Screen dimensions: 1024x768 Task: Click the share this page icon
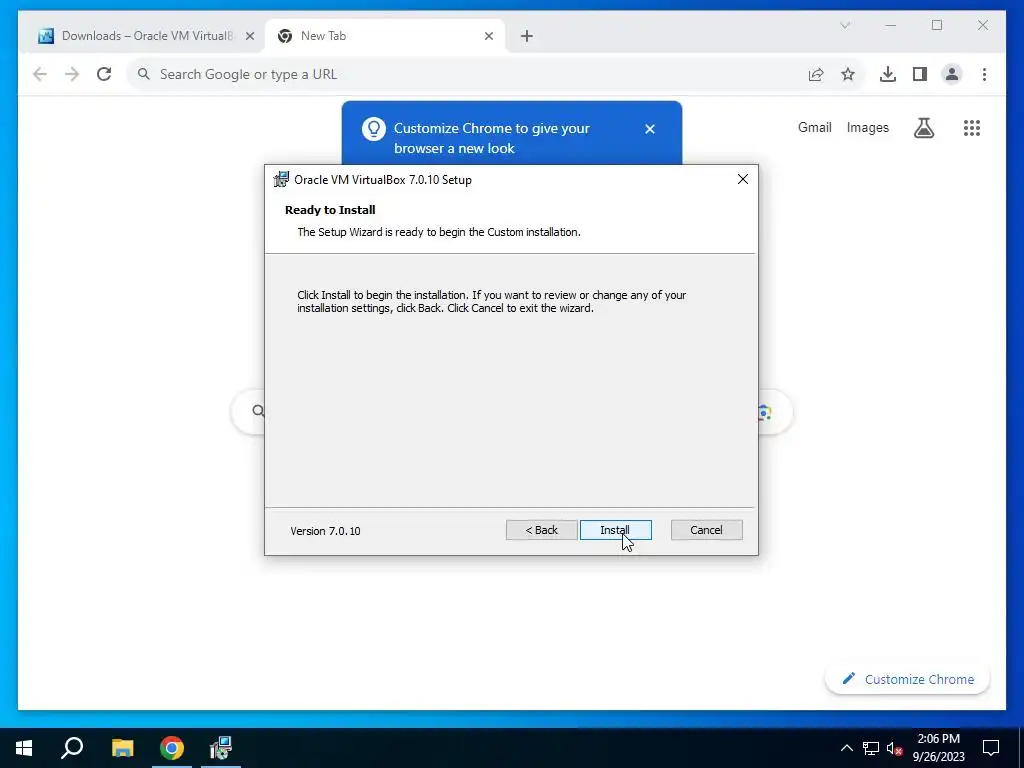(816, 74)
